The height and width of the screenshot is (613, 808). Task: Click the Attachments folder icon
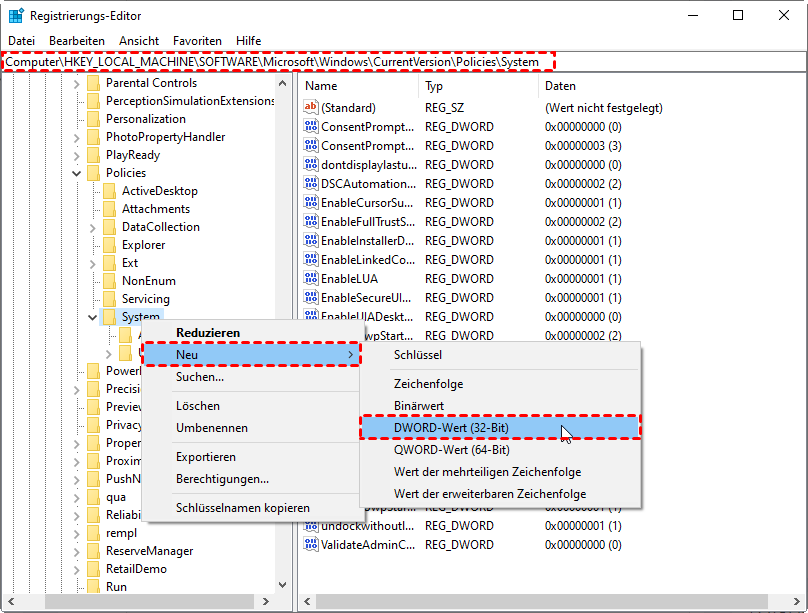[109, 209]
